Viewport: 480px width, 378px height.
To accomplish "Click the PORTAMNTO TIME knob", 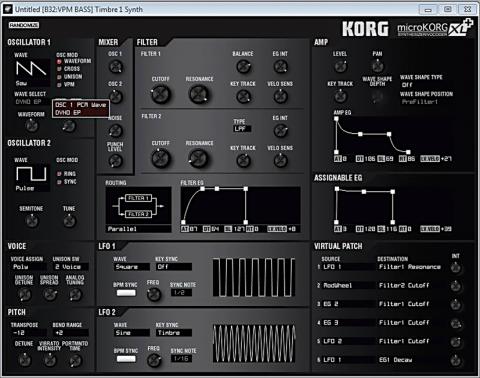I will coord(75,360).
